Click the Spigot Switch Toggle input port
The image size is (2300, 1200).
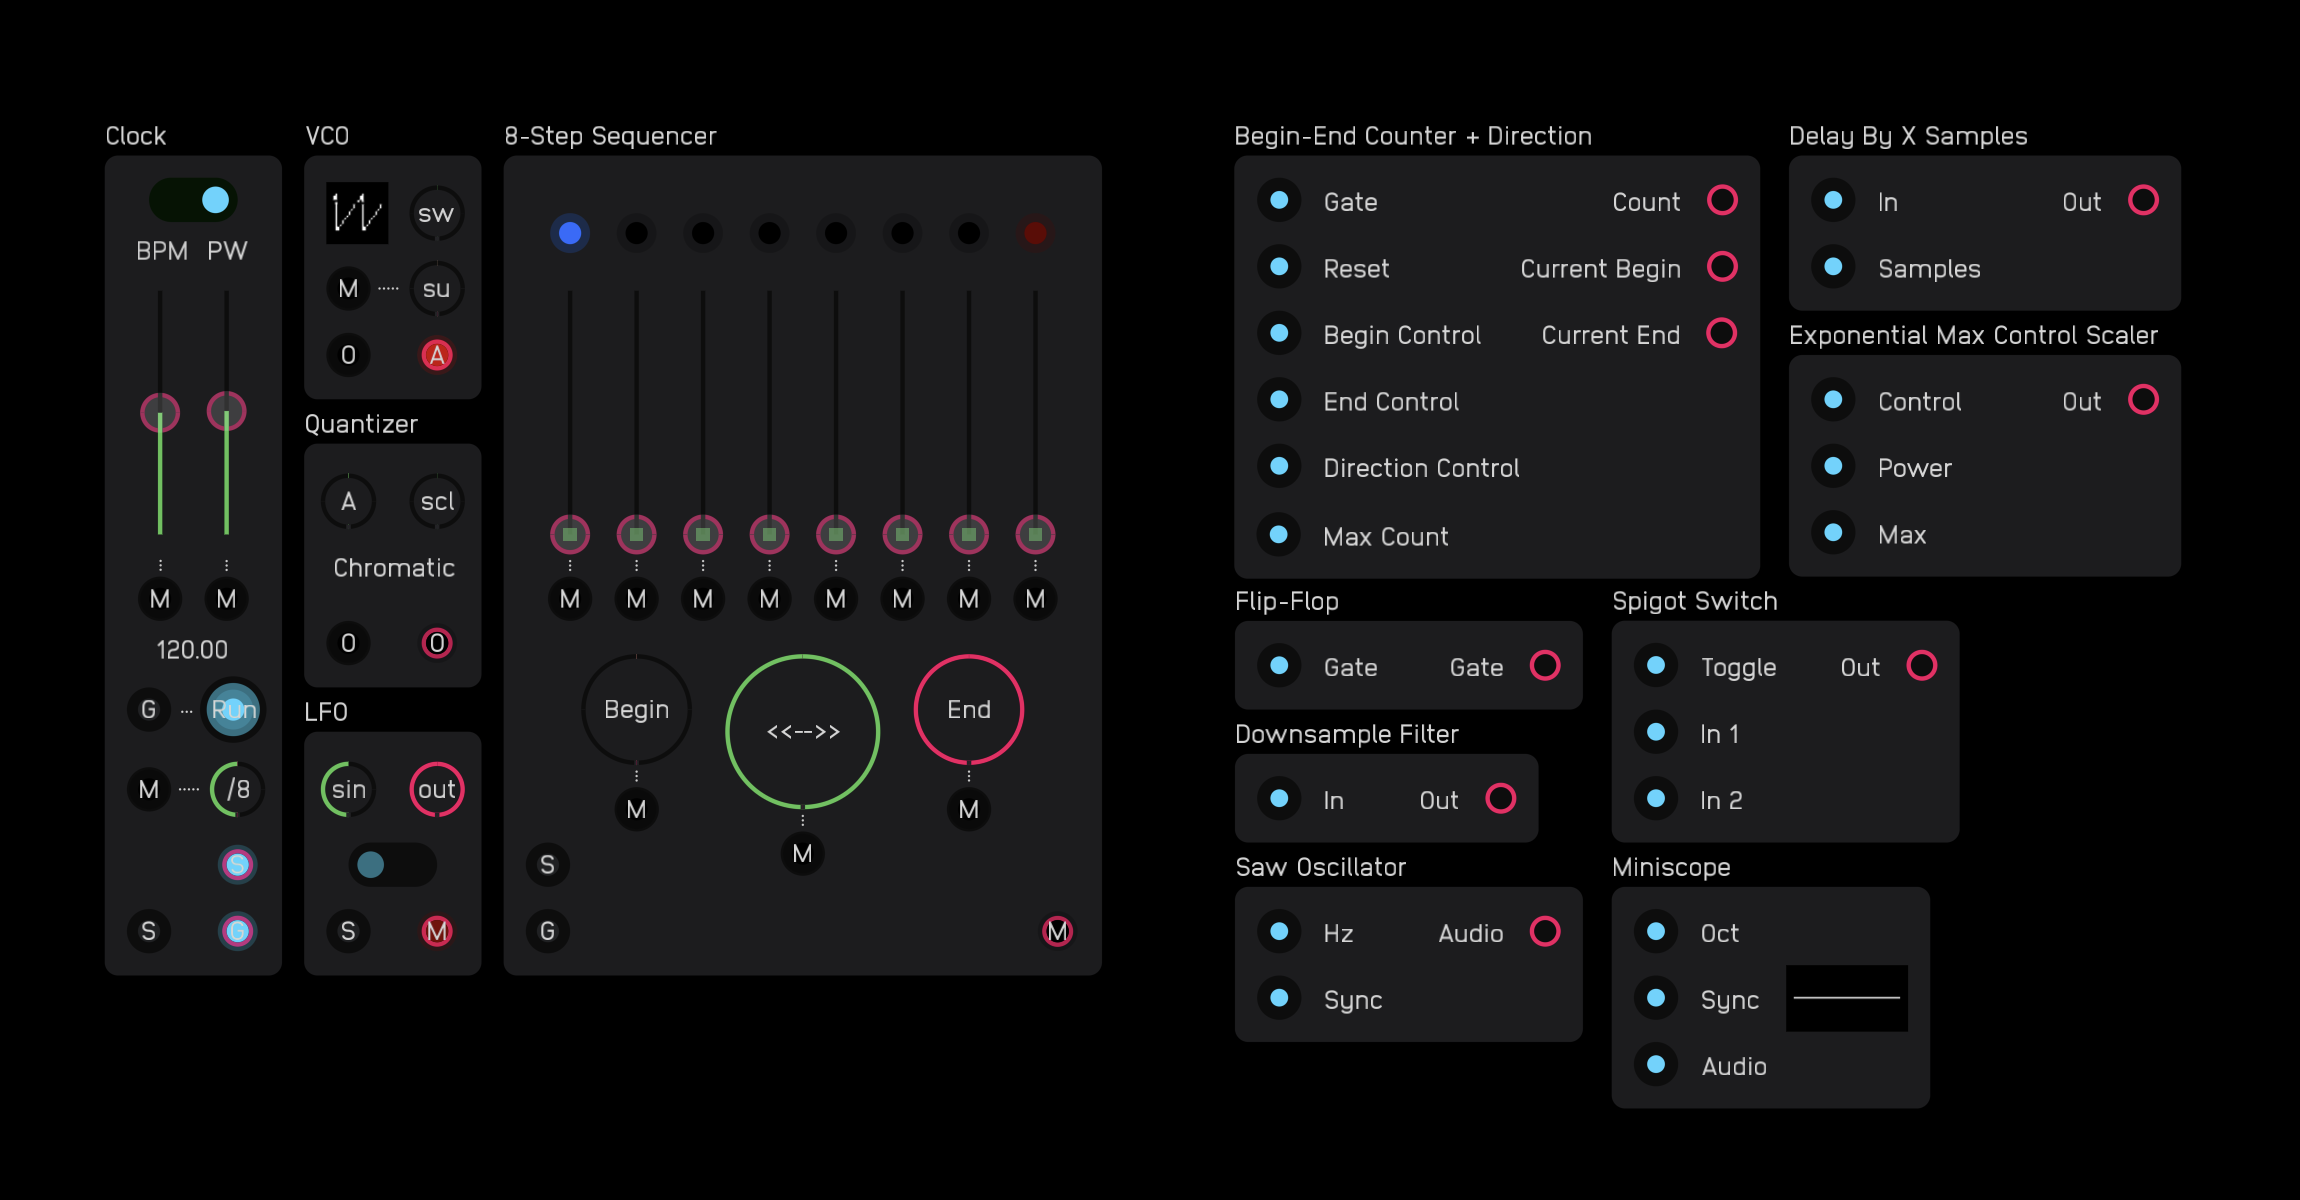pyautogui.click(x=1656, y=666)
